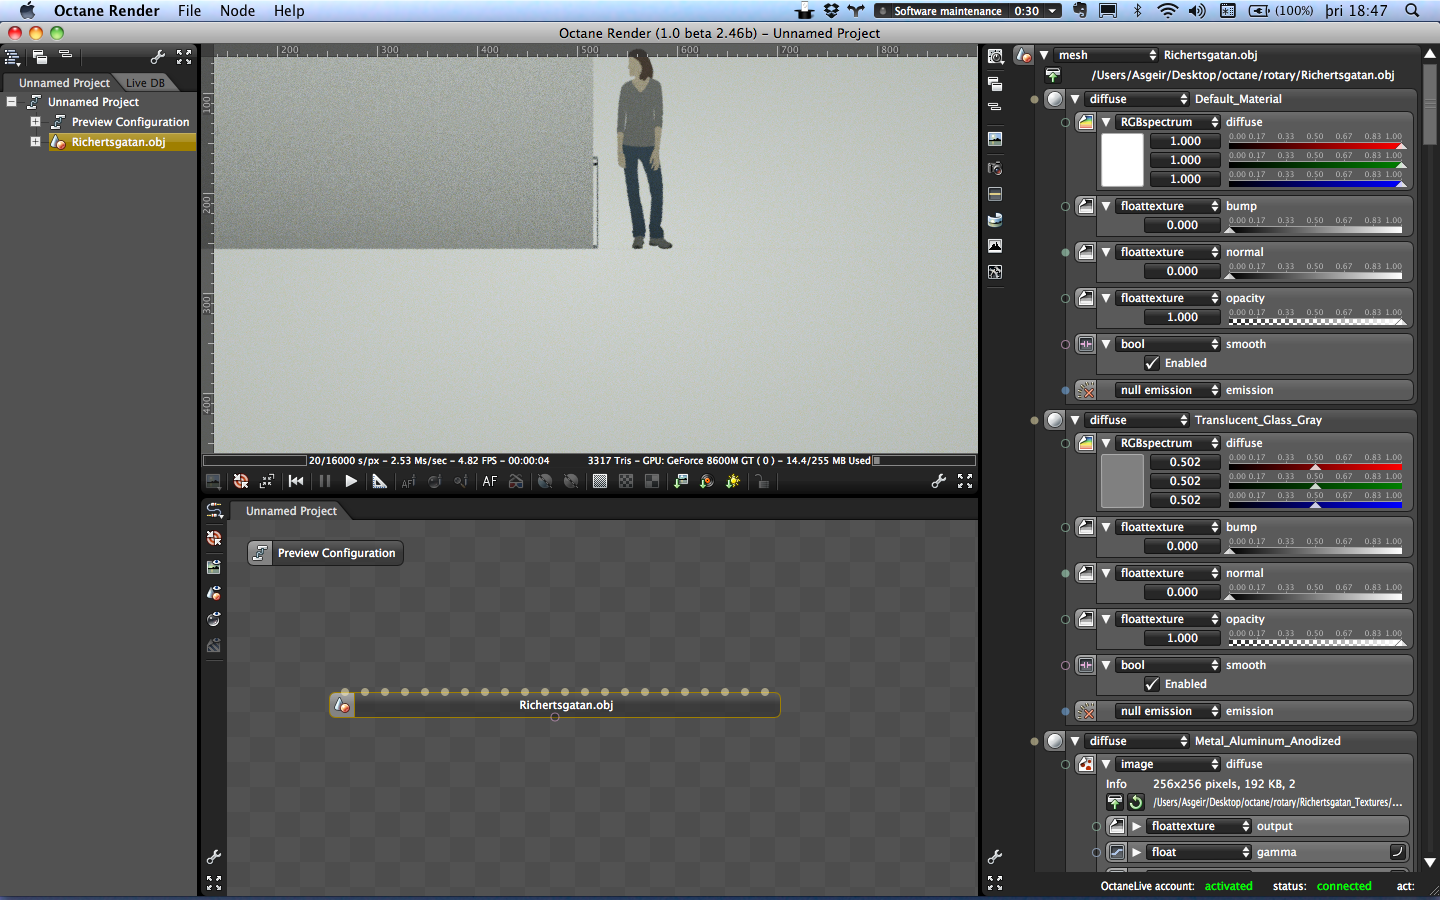Collapse the Translucent_Glass_Gray material section
Screen dimensions: 1440x900
1075,421
